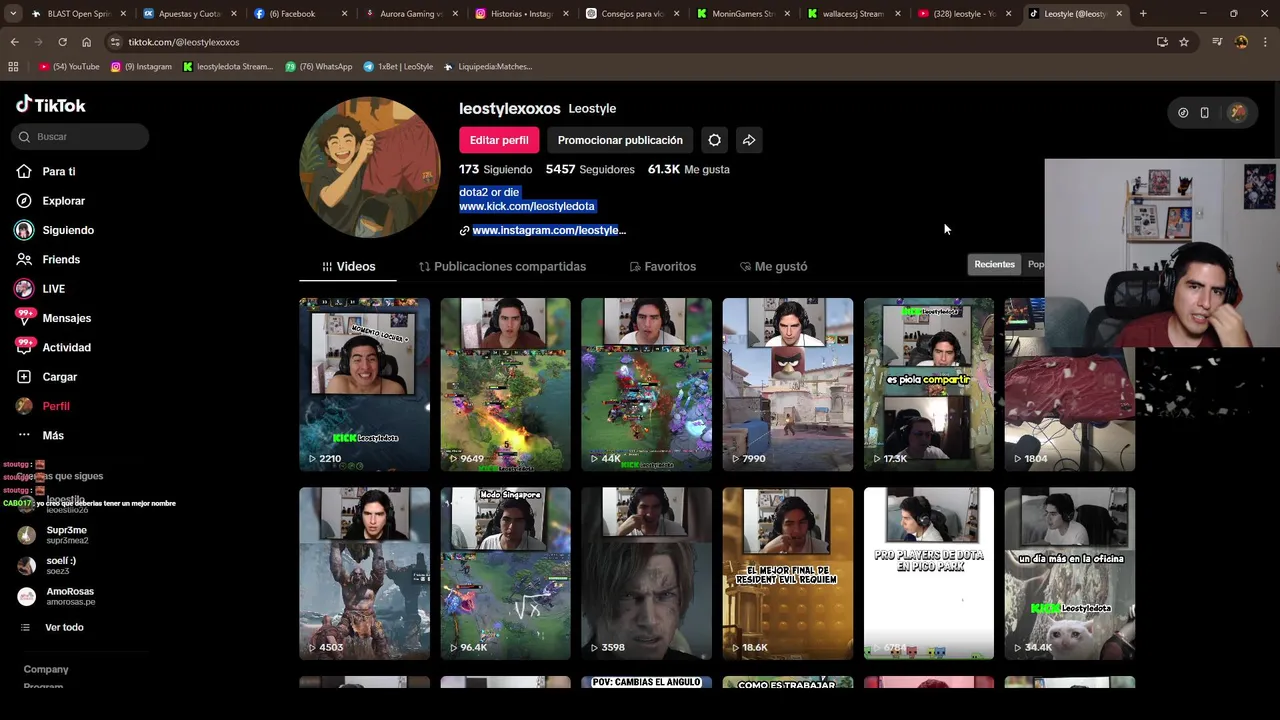The height and width of the screenshot is (720, 1280).
Task: Open YouTube bookmark
Action: tap(69, 67)
